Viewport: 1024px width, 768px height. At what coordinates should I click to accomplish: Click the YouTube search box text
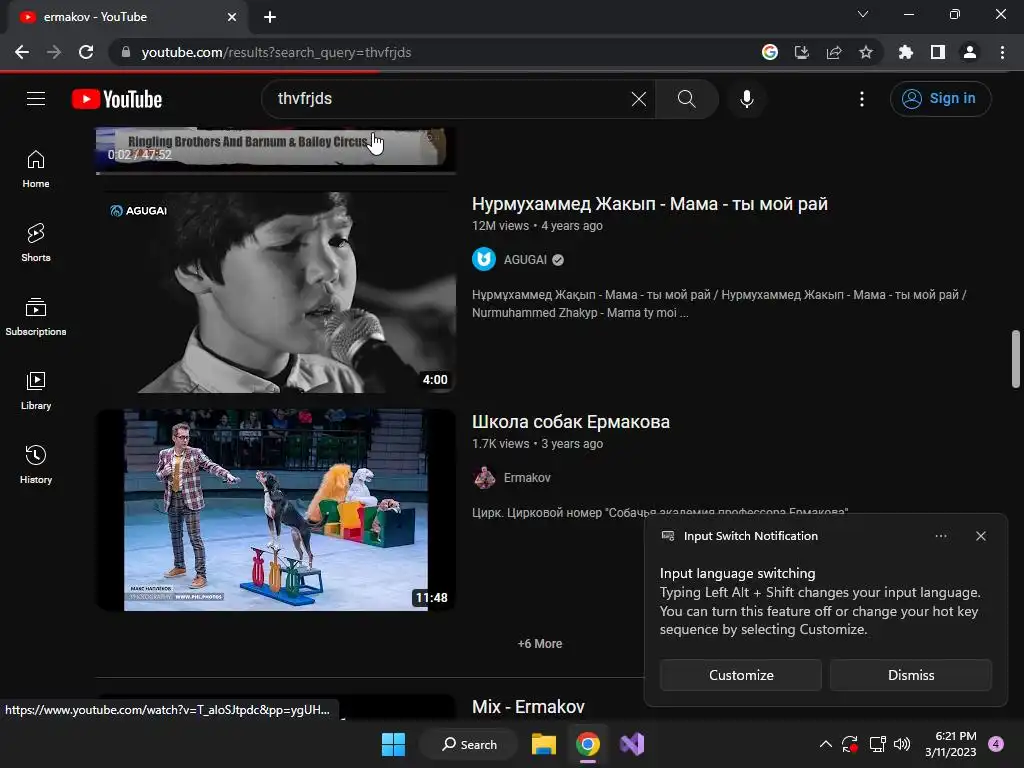pyautogui.click(x=304, y=99)
